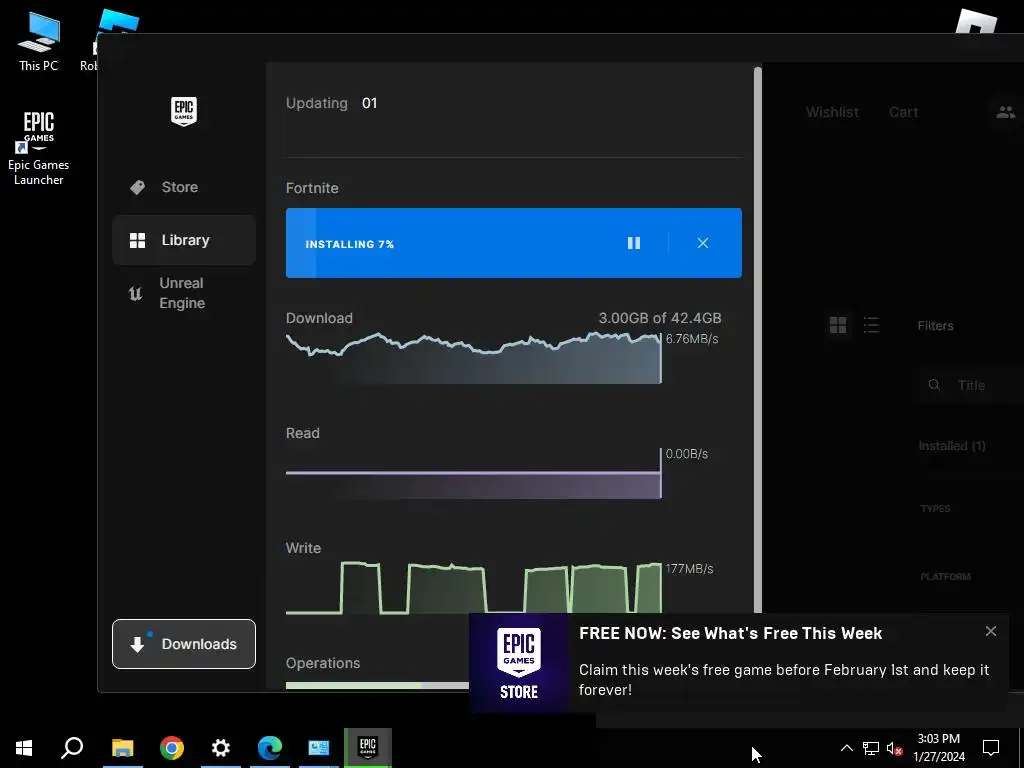The width and height of the screenshot is (1024, 768).
Task: Click the Write speed graph
Action: click(x=473, y=588)
